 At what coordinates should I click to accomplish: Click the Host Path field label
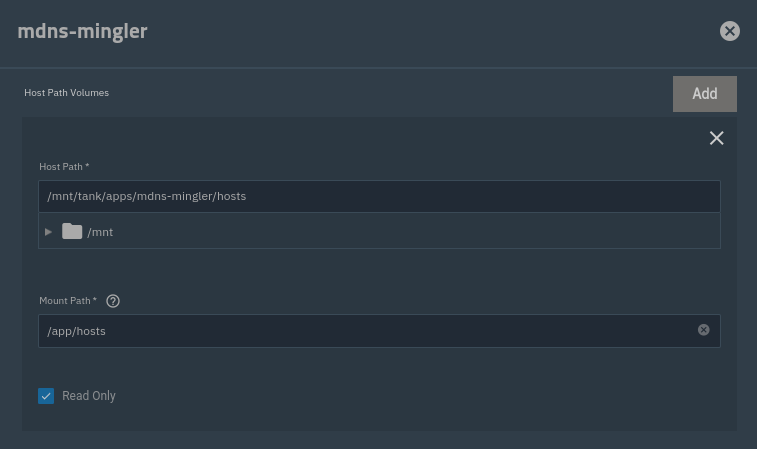[x=64, y=167]
